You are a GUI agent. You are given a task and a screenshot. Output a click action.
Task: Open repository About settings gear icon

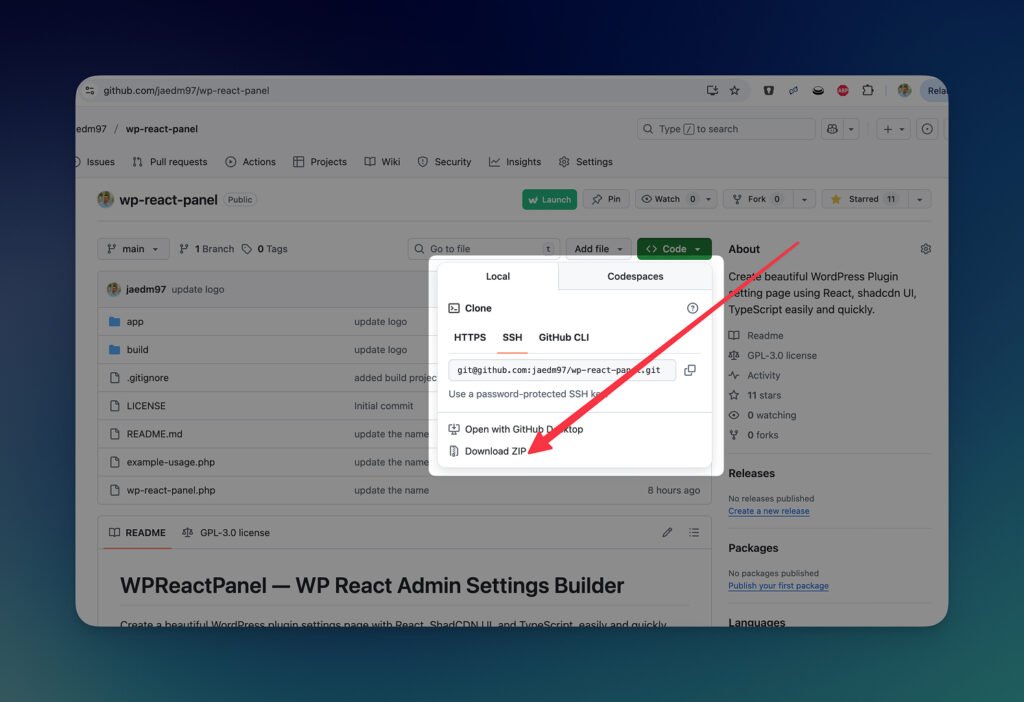(925, 249)
